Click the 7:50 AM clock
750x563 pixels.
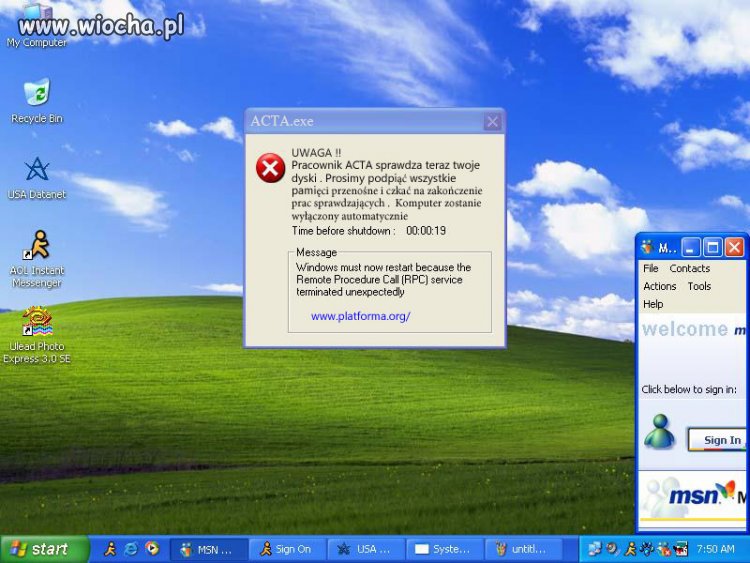[x=716, y=549]
